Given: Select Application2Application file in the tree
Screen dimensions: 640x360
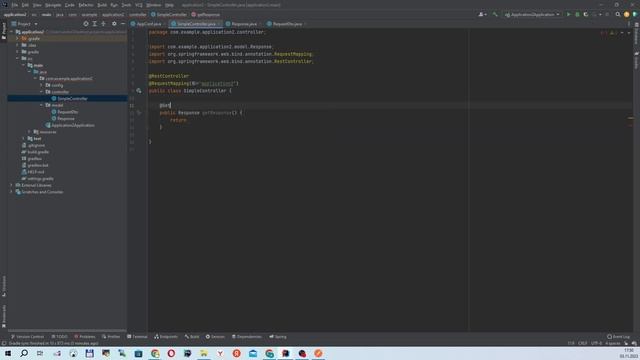Looking at the screenshot, I should pos(73,125).
